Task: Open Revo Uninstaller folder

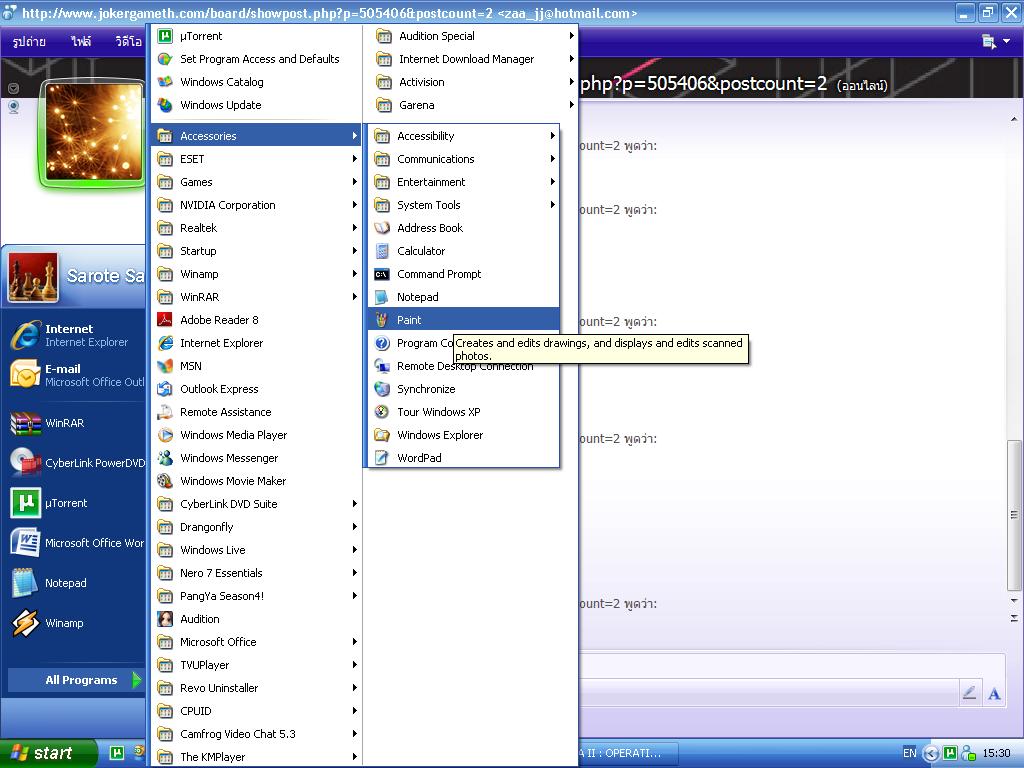Action: tap(256, 688)
